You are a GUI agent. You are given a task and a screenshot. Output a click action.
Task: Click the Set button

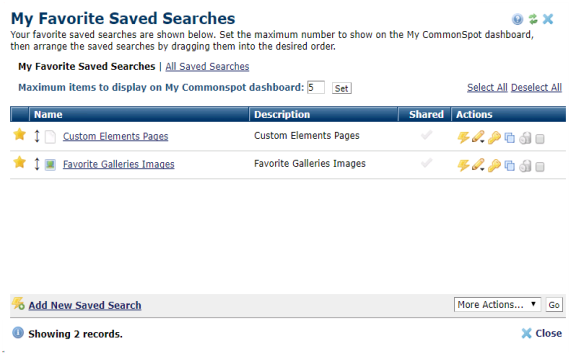[342, 88]
